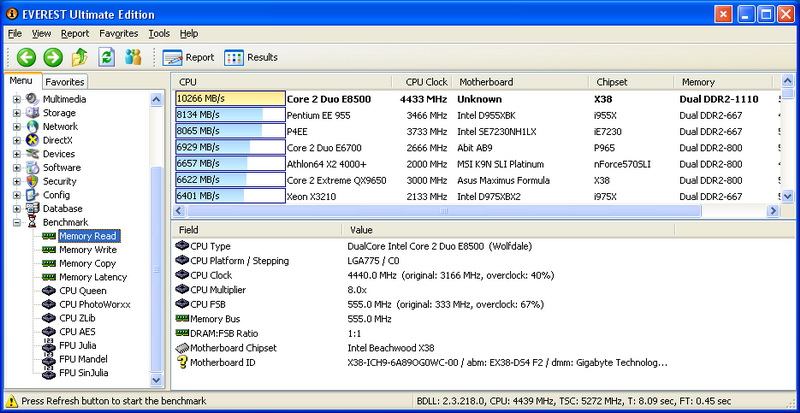Click the horizontal scrollbar of results list

point(444,211)
